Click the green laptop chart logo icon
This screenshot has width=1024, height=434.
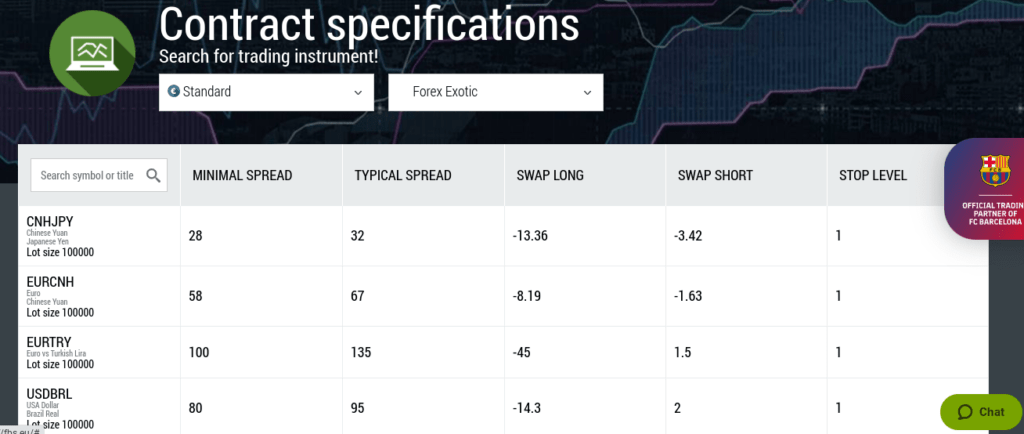[x=92, y=54]
